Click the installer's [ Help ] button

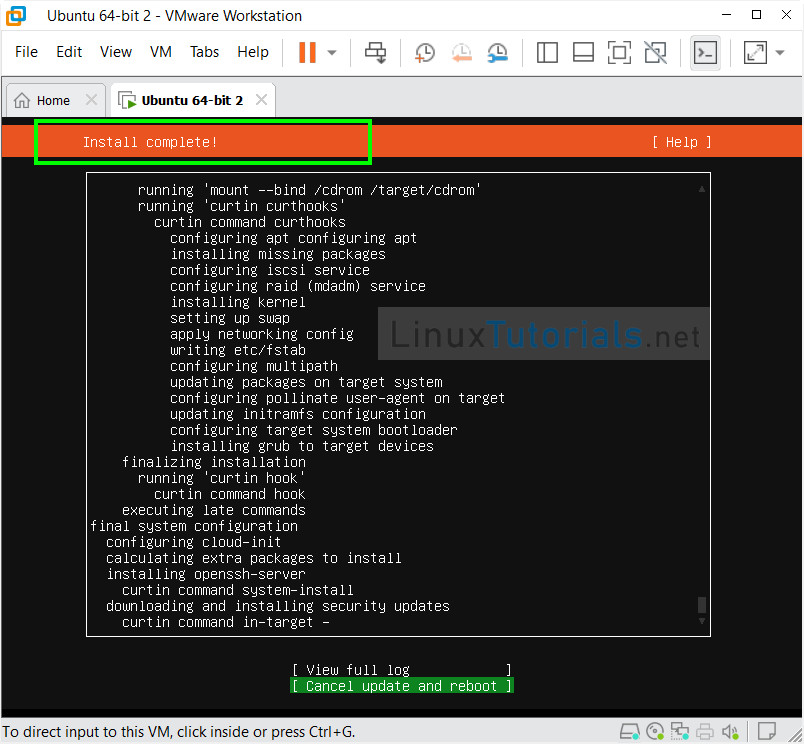(x=681, y=142)
